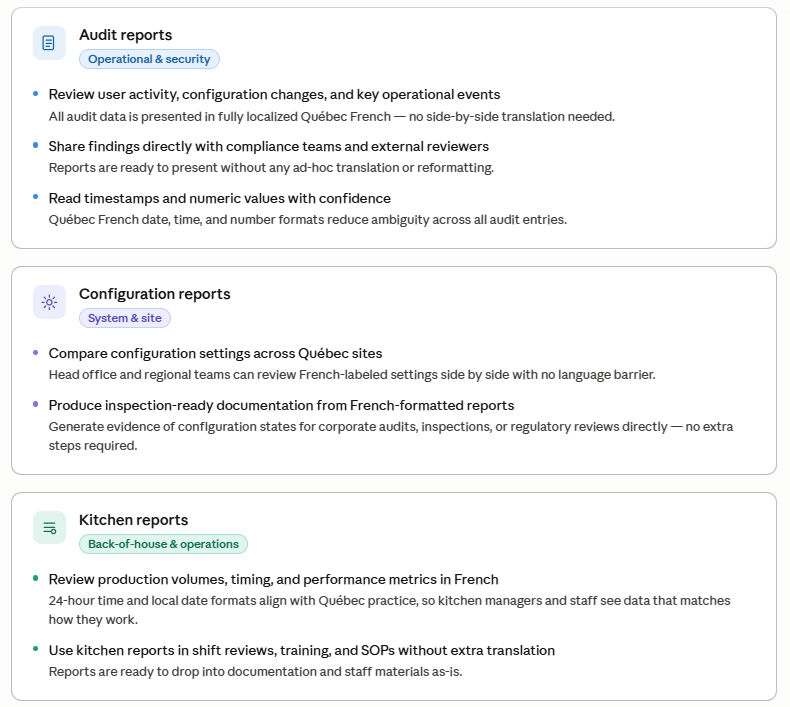Image resolution: width=790 pixels, height=707 pixels.
Task: Click 'Read timestamps and numeric values' item
Action: click(220, 198)
